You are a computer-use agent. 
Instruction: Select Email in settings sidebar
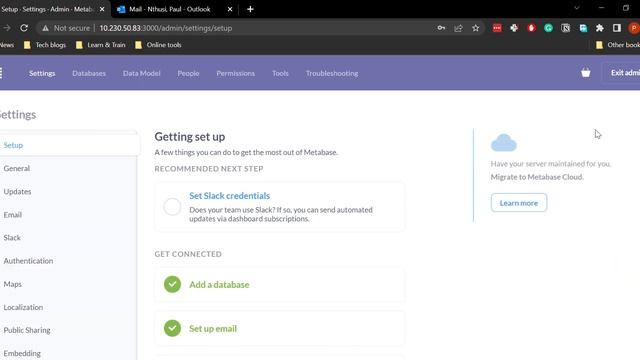click(x=68, y=215)
